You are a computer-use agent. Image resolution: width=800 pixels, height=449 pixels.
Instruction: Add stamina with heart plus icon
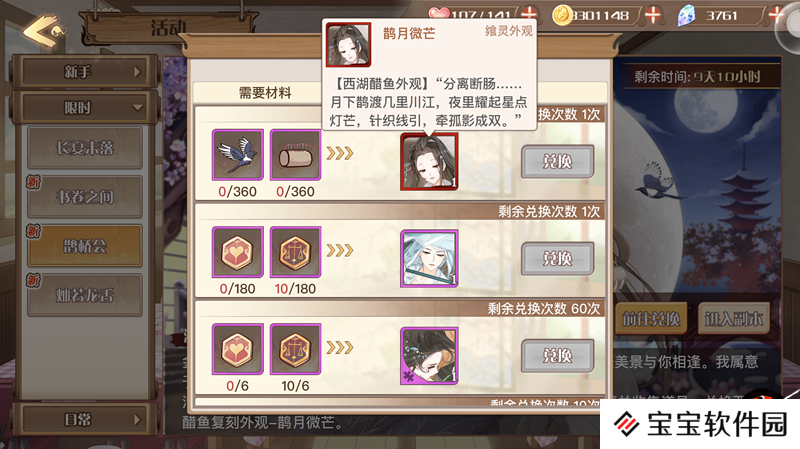530,15
